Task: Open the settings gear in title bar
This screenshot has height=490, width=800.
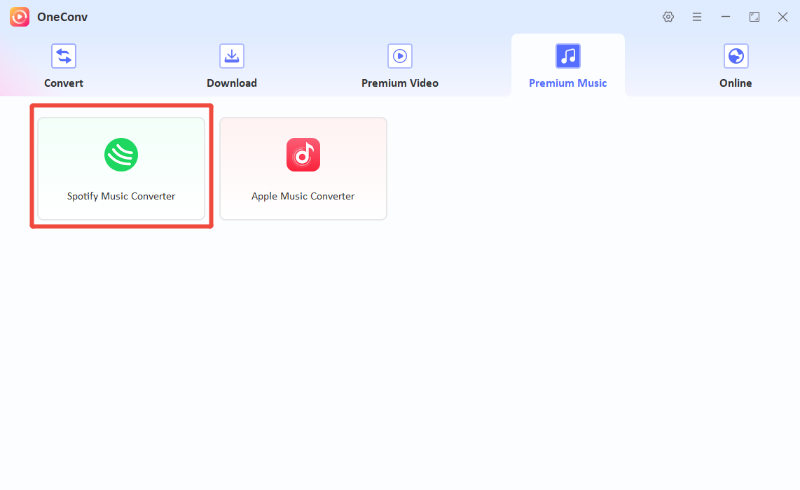Action: [668, 17]
